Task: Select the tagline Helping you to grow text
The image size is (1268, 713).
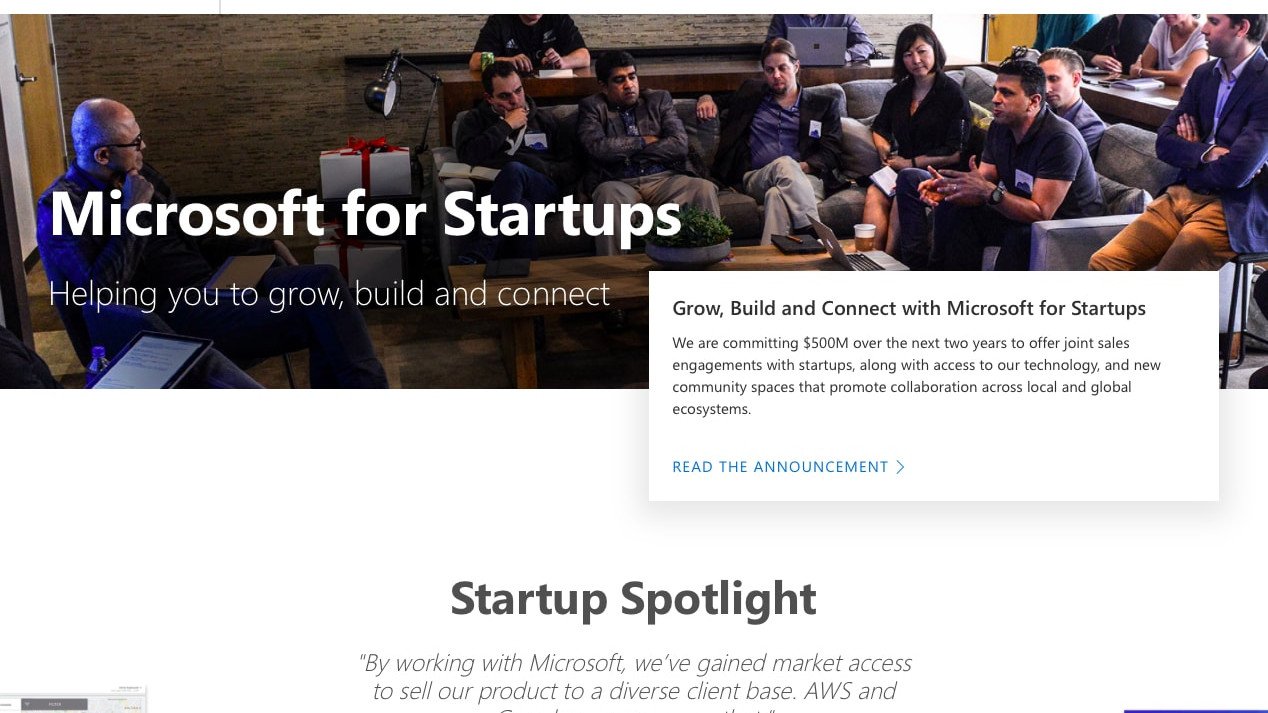Action: point(329,293)
